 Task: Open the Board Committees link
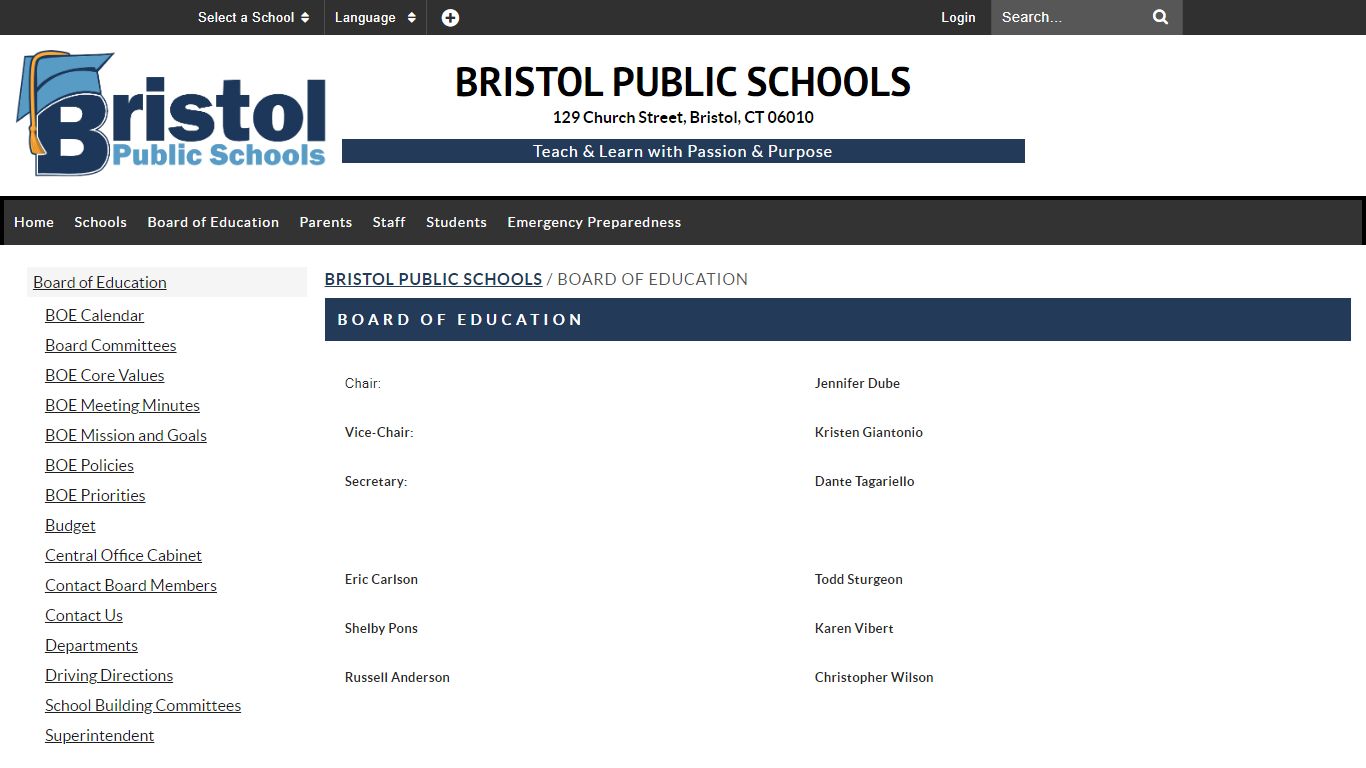[110, 345]
